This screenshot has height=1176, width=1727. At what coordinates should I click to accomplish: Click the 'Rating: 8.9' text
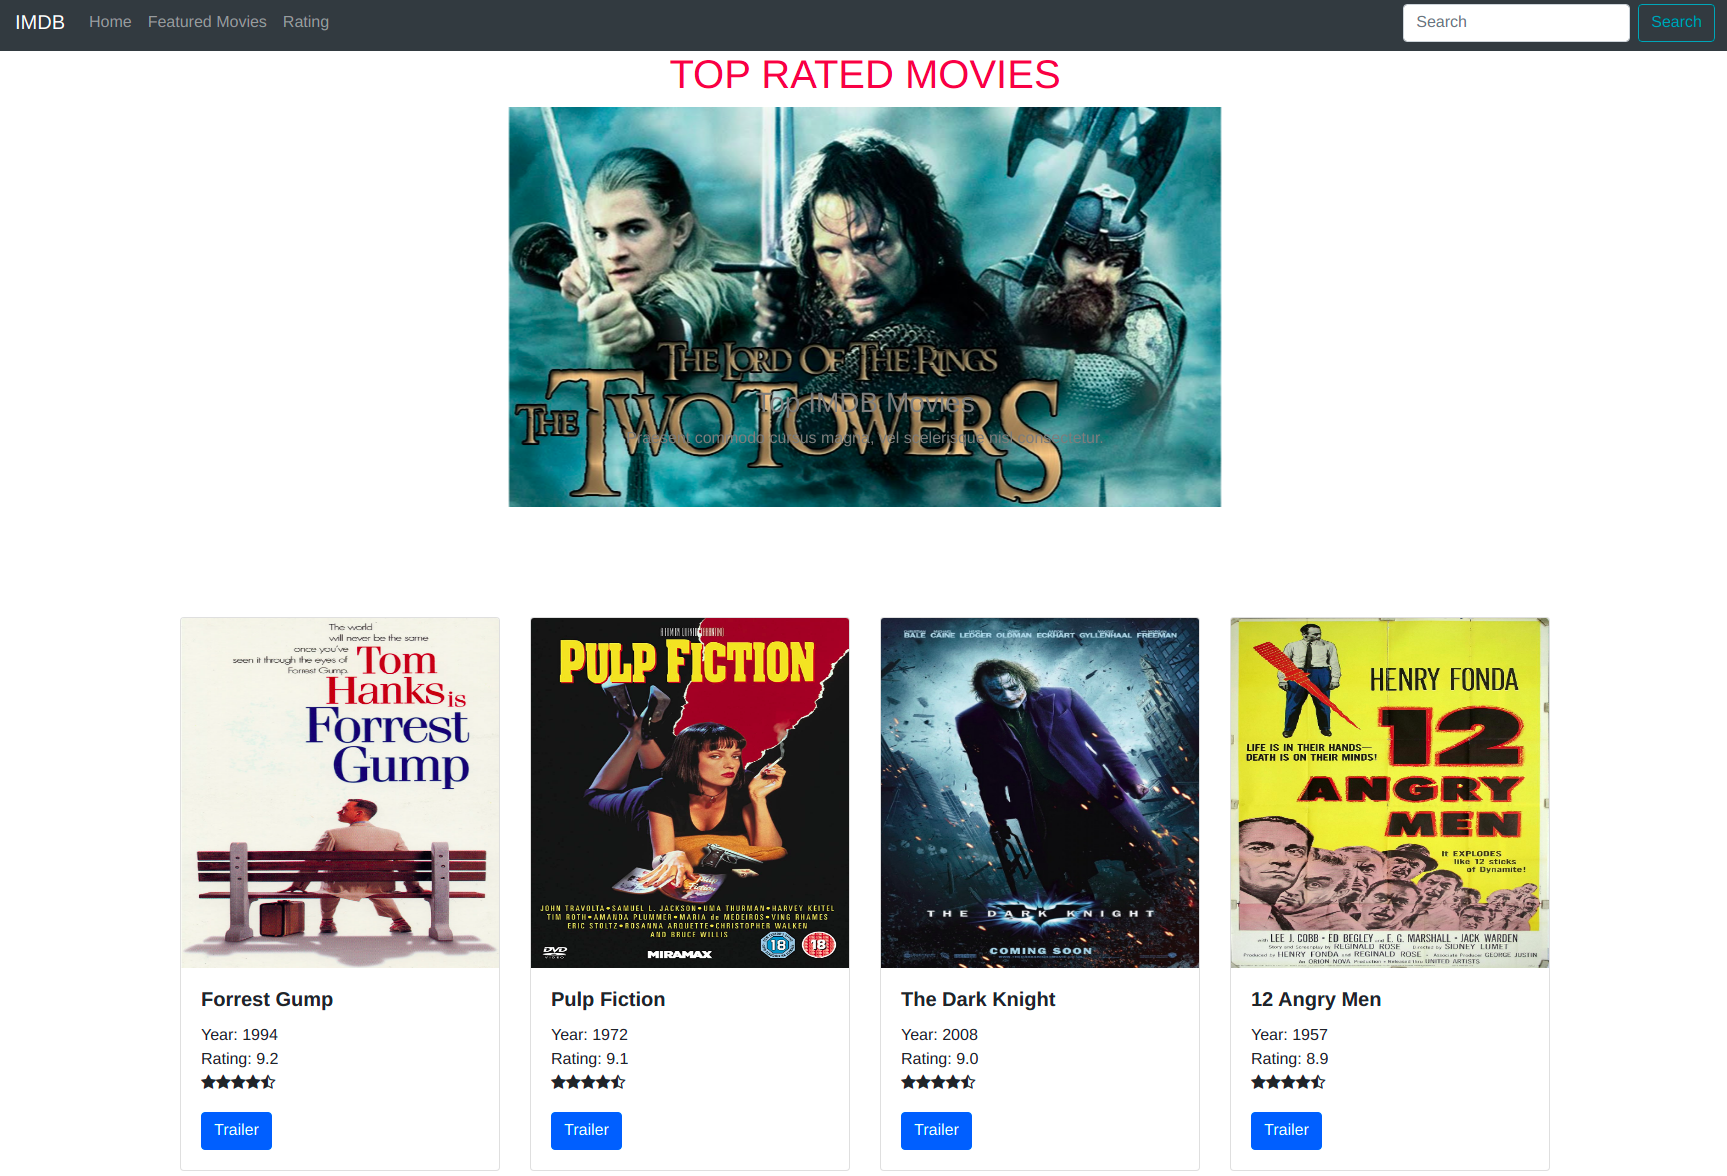[1290, 1059]
